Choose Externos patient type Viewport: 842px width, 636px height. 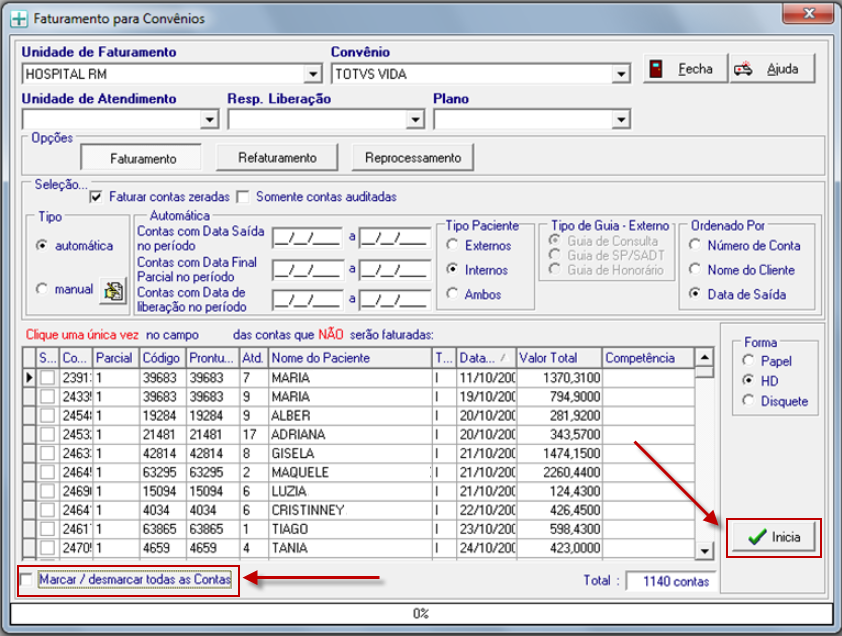[452, 245]
